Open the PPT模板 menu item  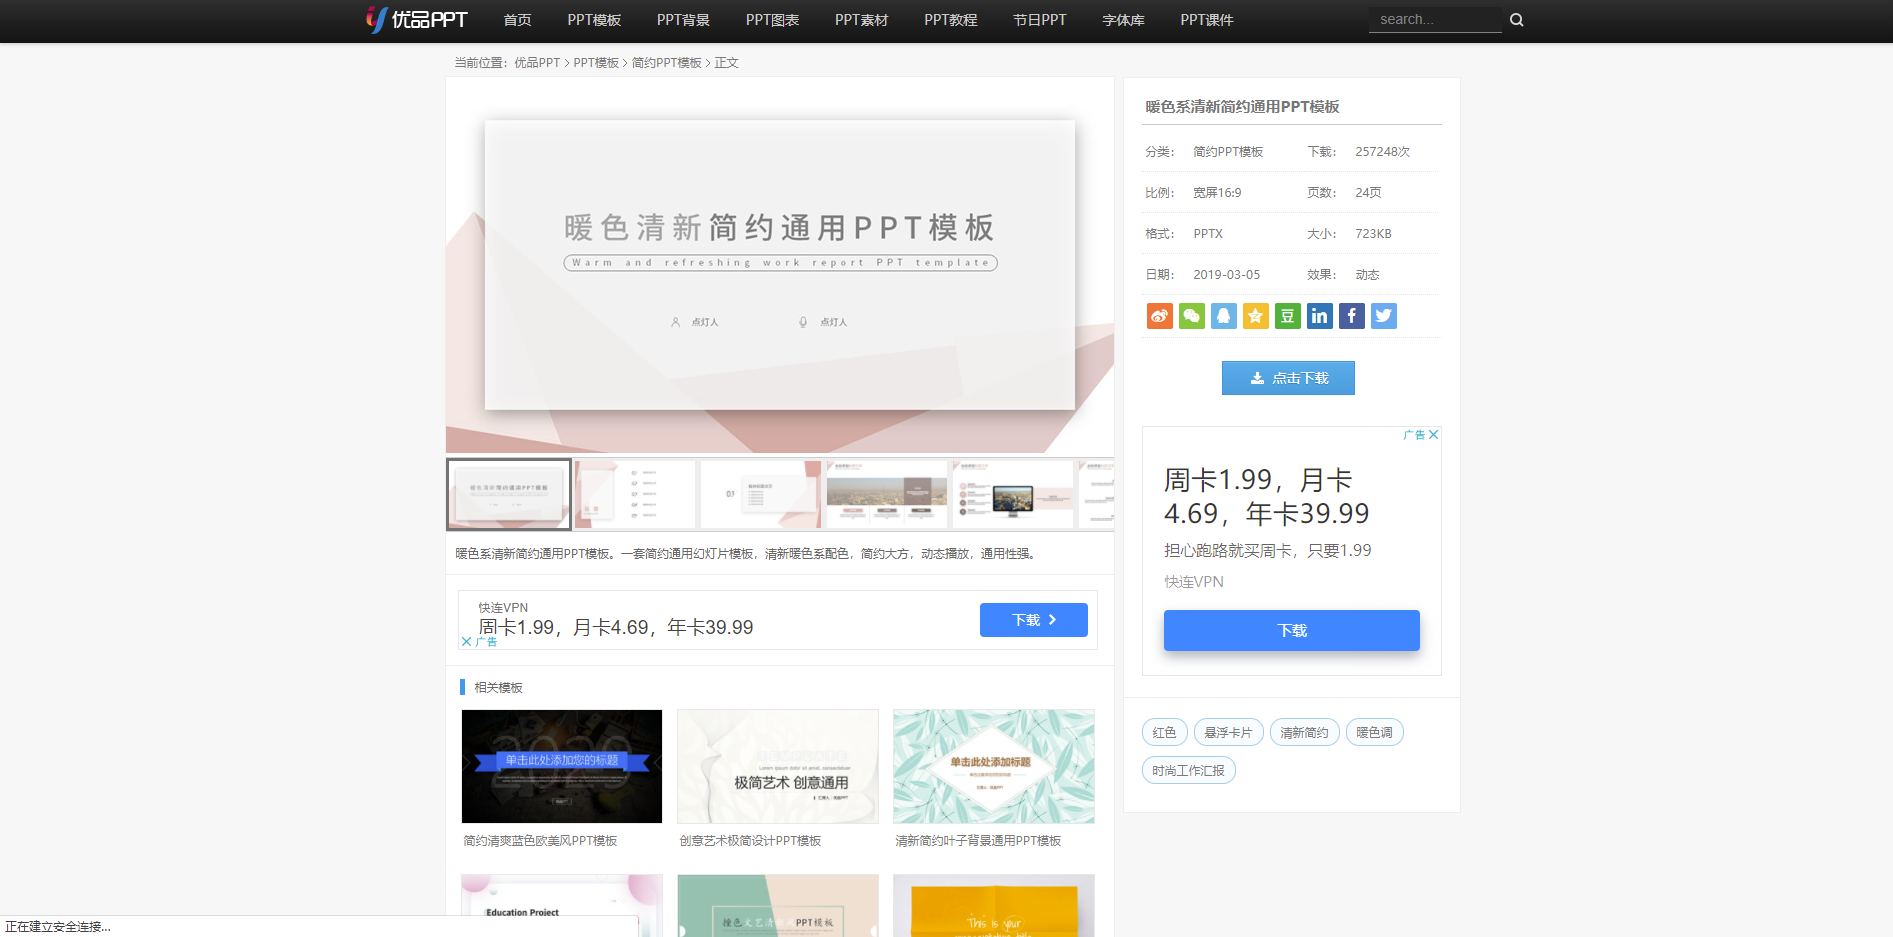pyautogui.click(x=593, y=19)
